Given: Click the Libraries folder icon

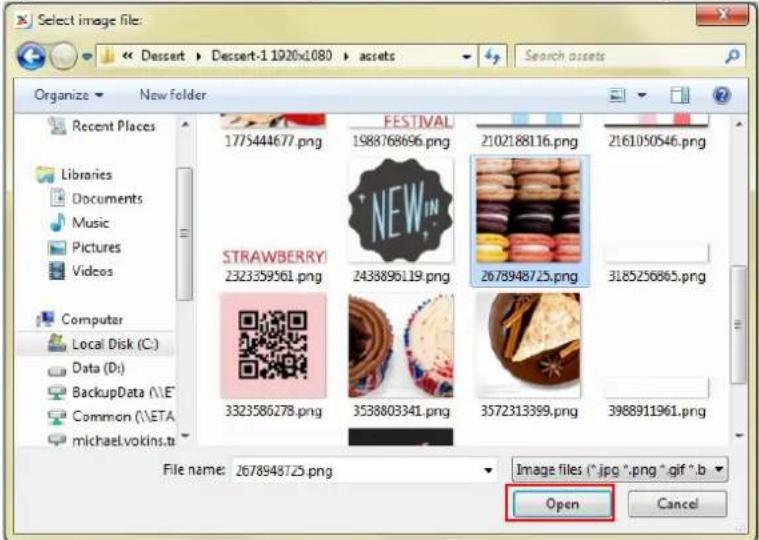Looking at the screenshot, I should click(46, 175).
